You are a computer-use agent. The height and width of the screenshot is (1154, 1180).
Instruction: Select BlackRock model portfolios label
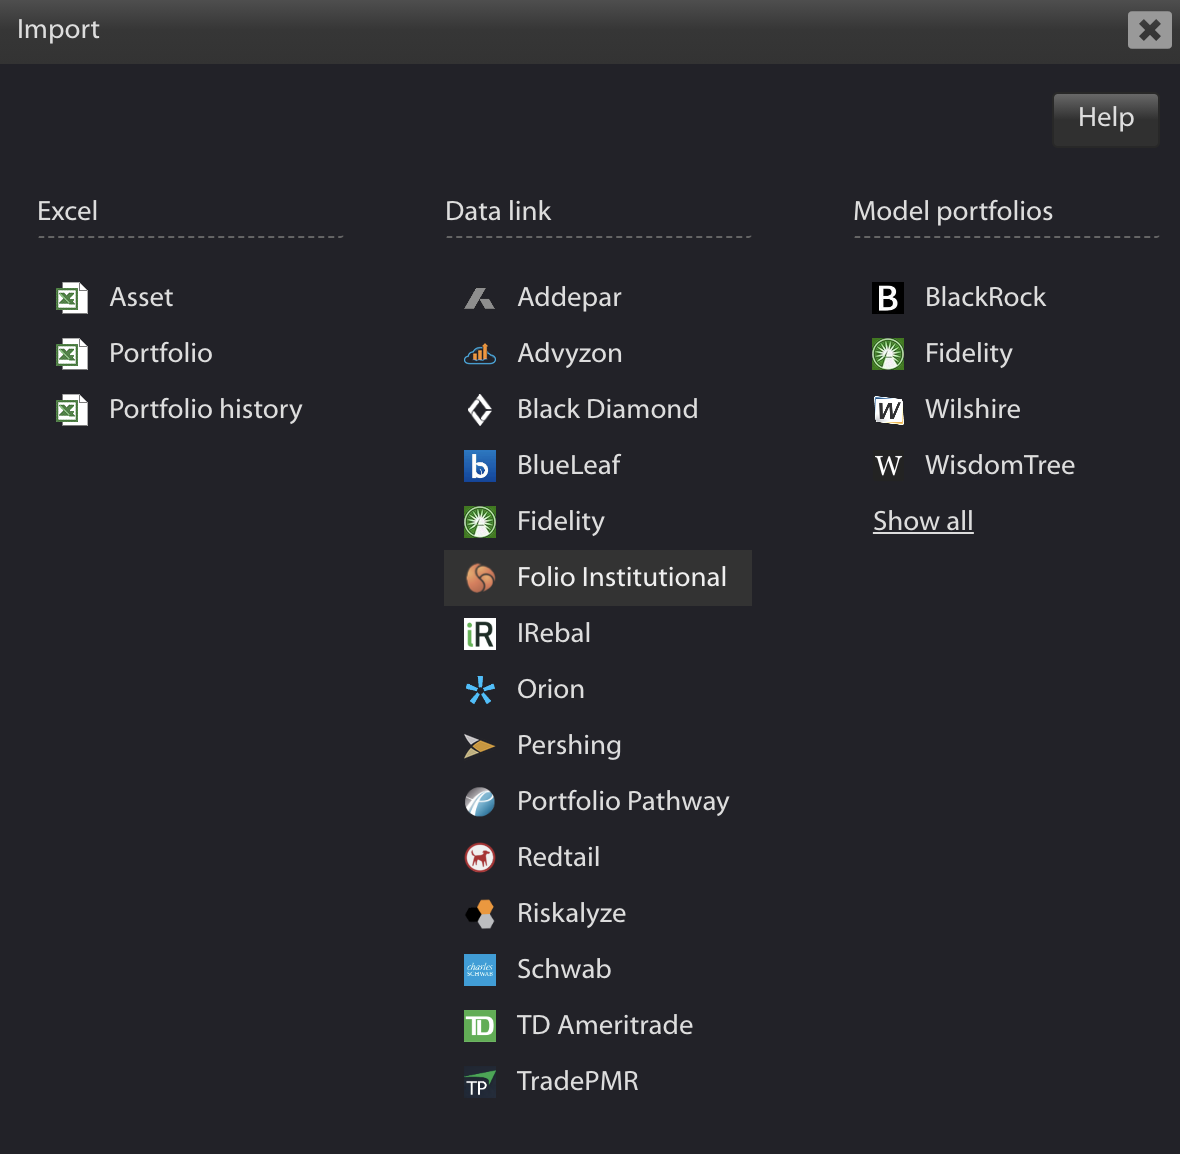tap(985, 297)
